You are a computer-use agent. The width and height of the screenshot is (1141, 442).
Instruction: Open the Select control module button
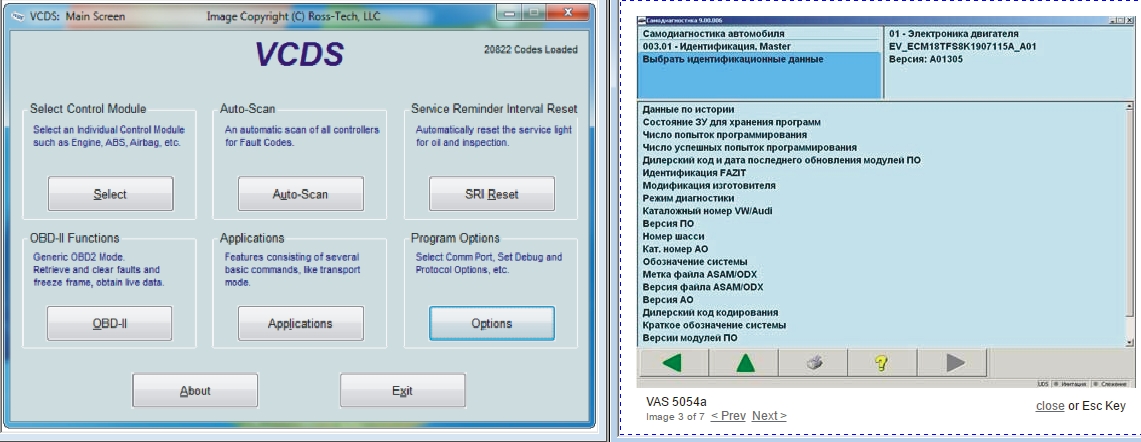click(x=110, y=194)
